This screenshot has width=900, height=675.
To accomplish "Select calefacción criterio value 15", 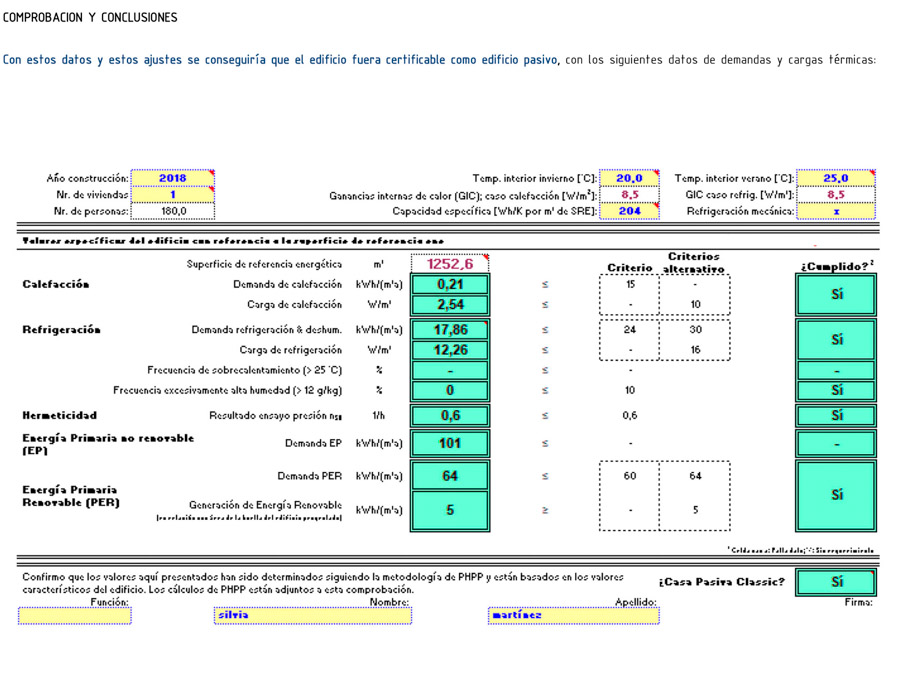I will 630,284.
